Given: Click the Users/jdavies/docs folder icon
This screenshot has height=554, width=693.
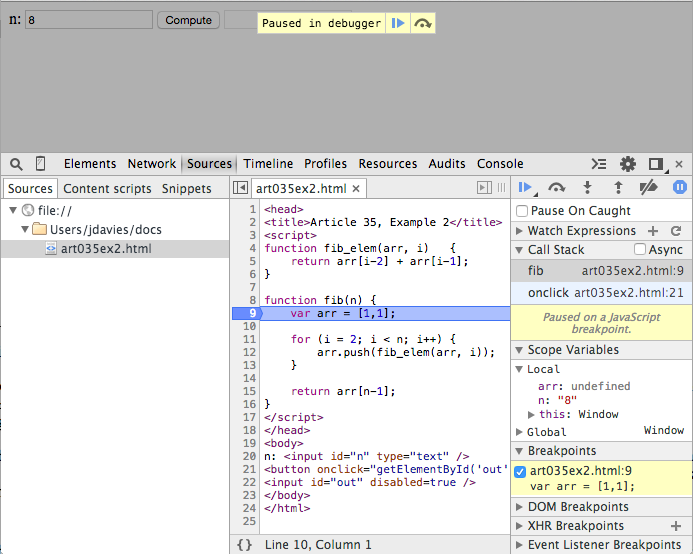Looking at the screenshot, I should (x=39, y=229).
